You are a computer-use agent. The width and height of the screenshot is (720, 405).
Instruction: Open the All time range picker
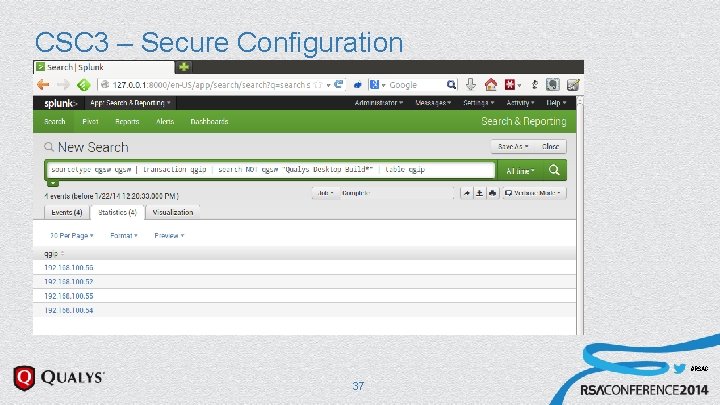click(x=520, y=171)
